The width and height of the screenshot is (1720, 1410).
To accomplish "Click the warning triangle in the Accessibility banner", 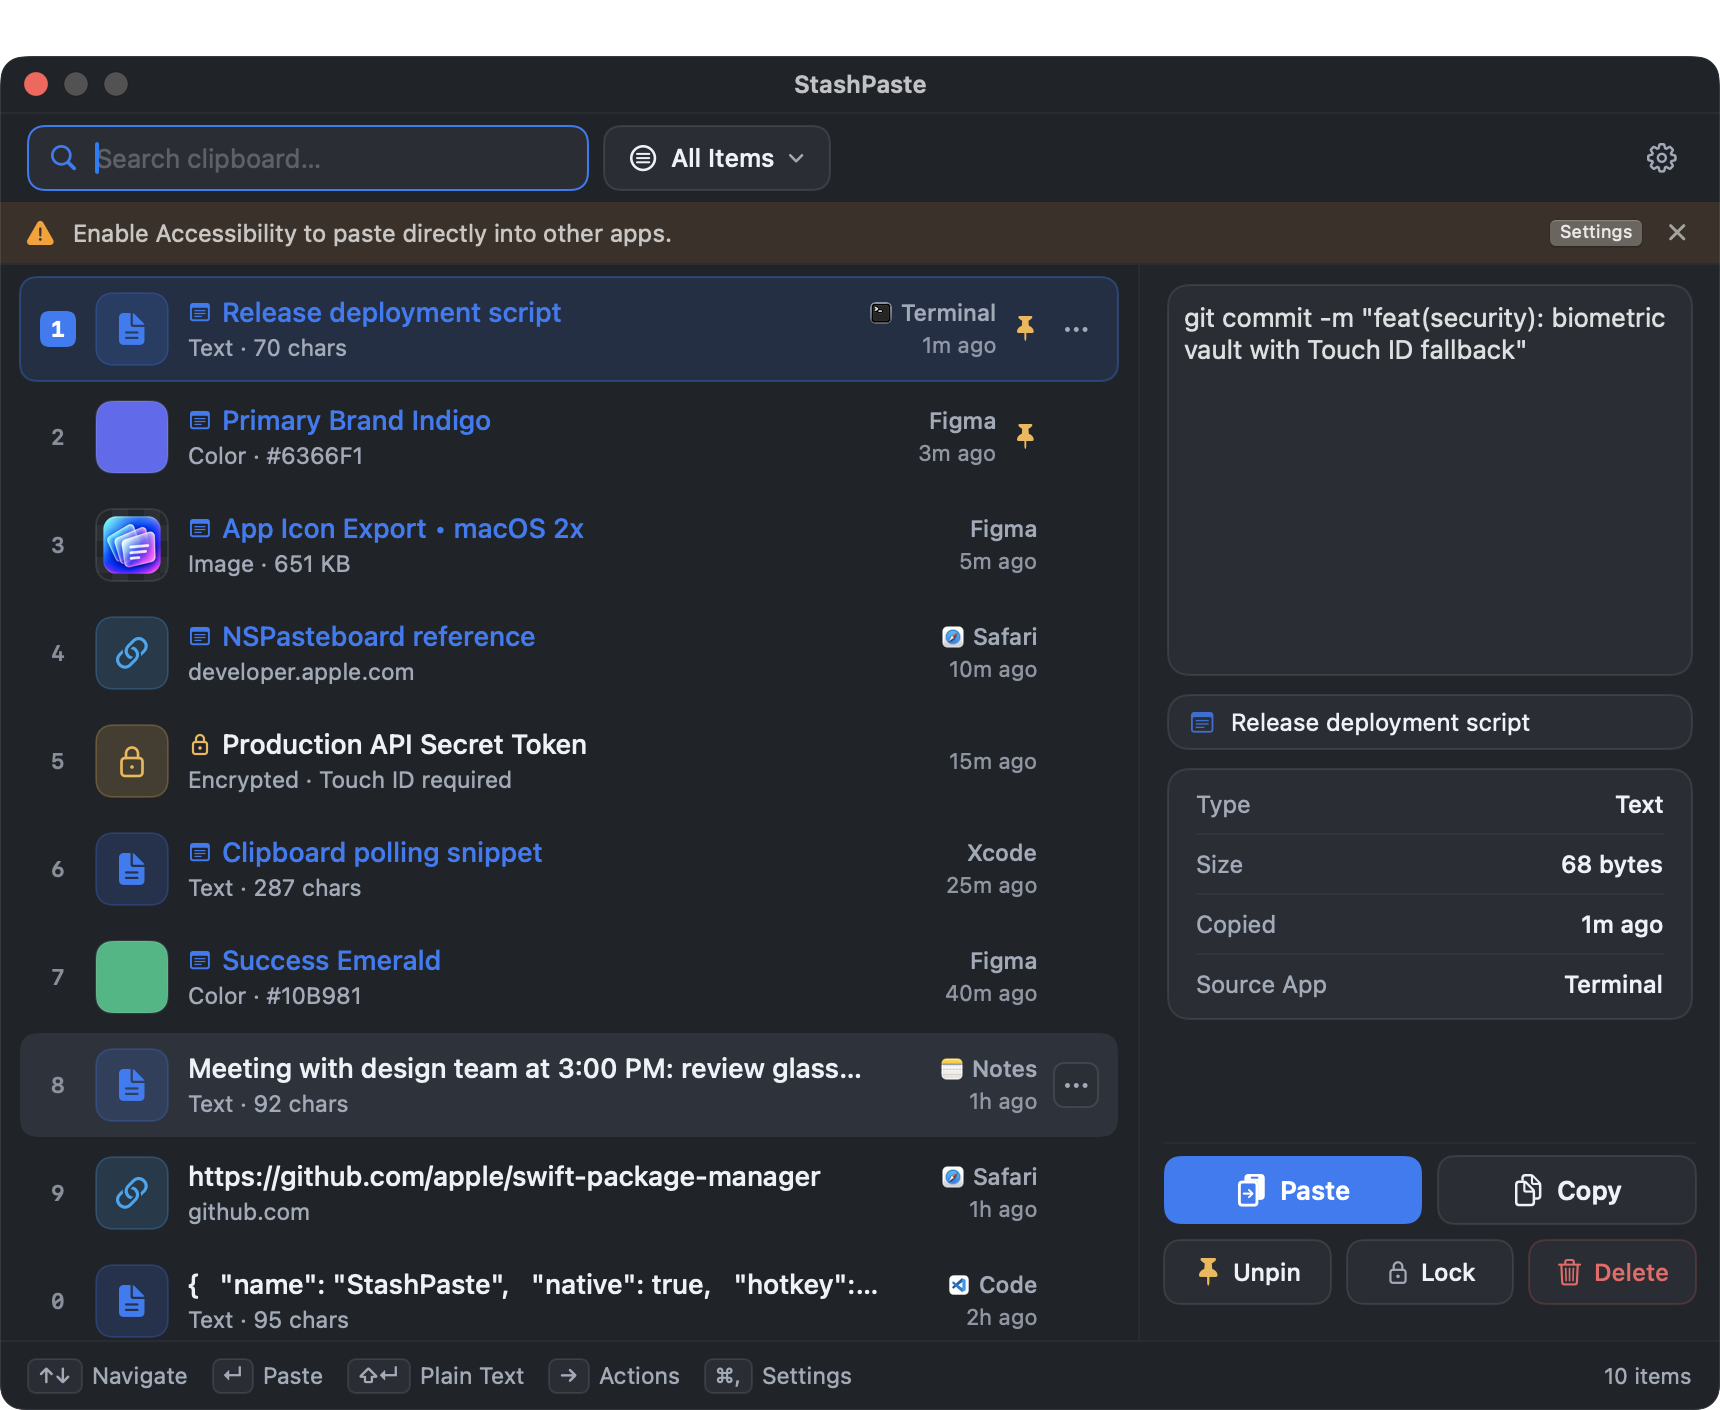I will click(x=40, y=233).
